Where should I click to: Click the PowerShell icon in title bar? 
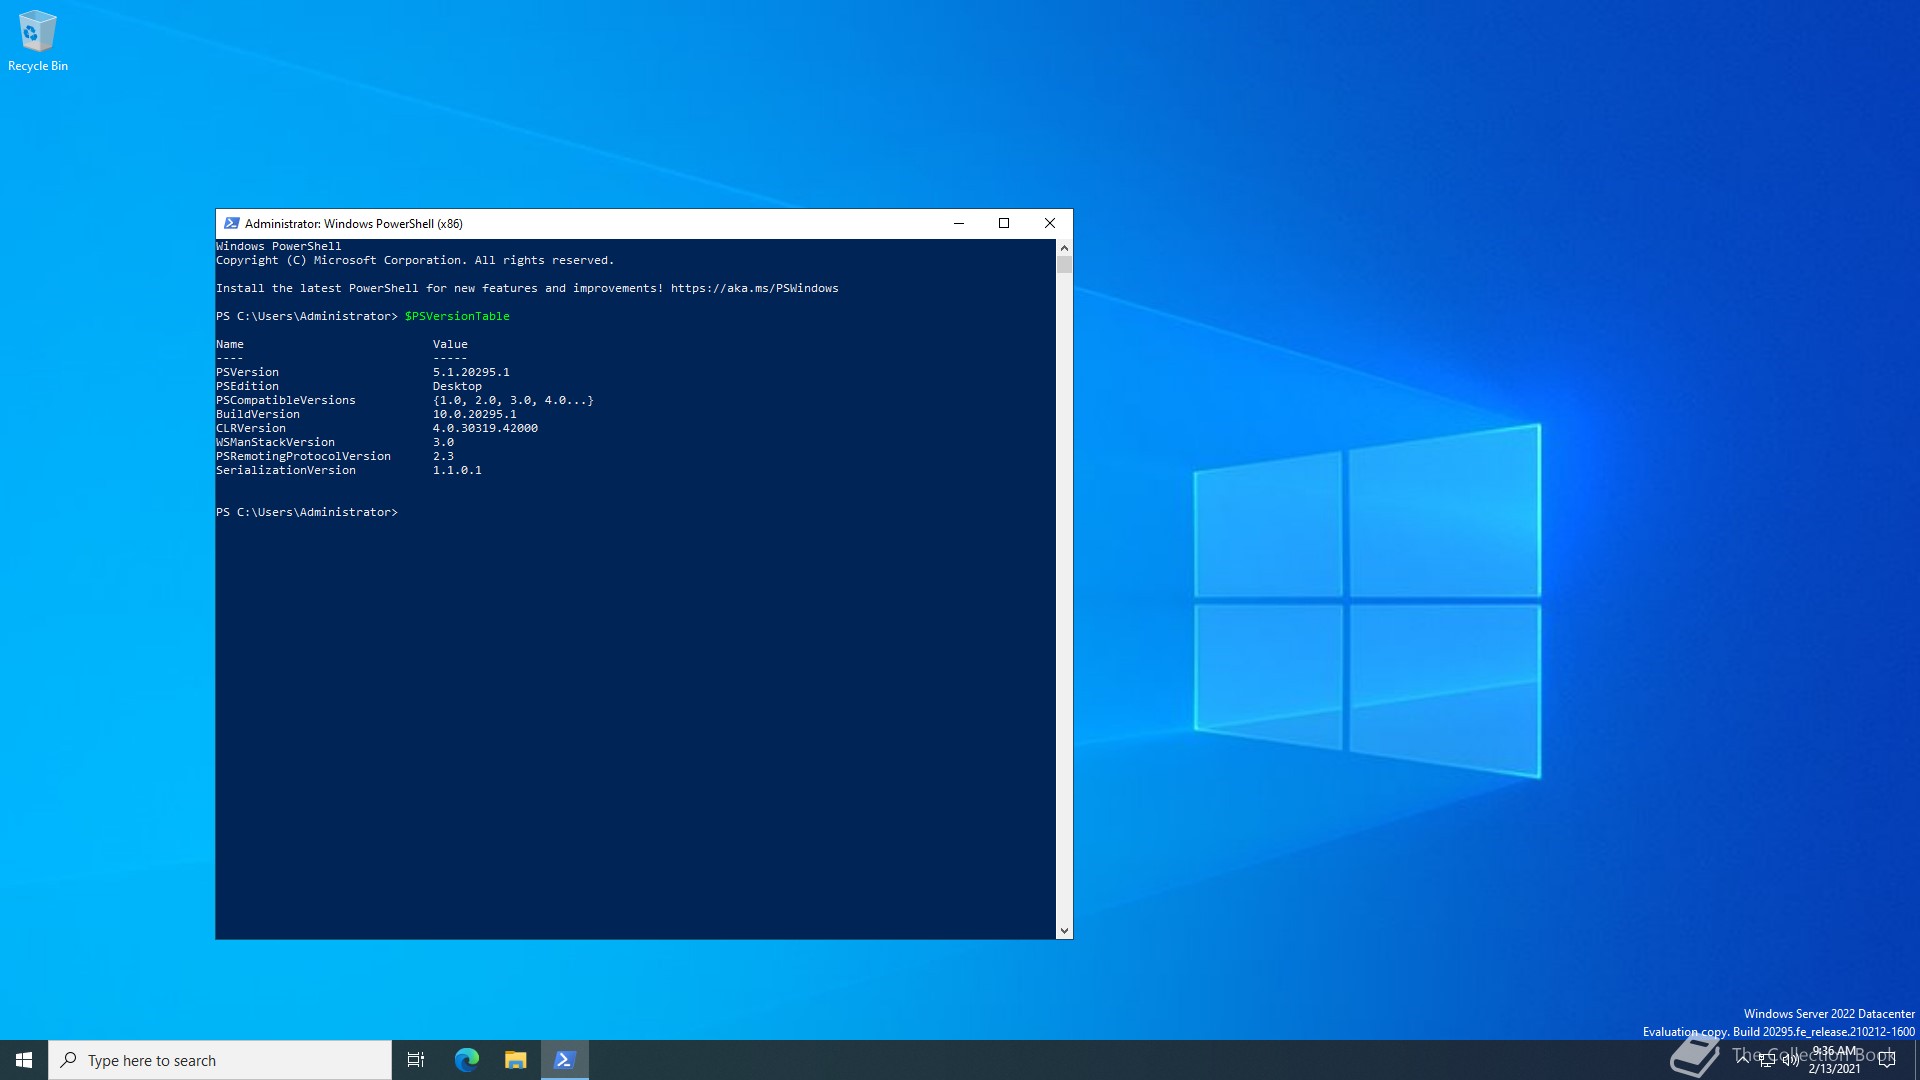coord(231,223)
